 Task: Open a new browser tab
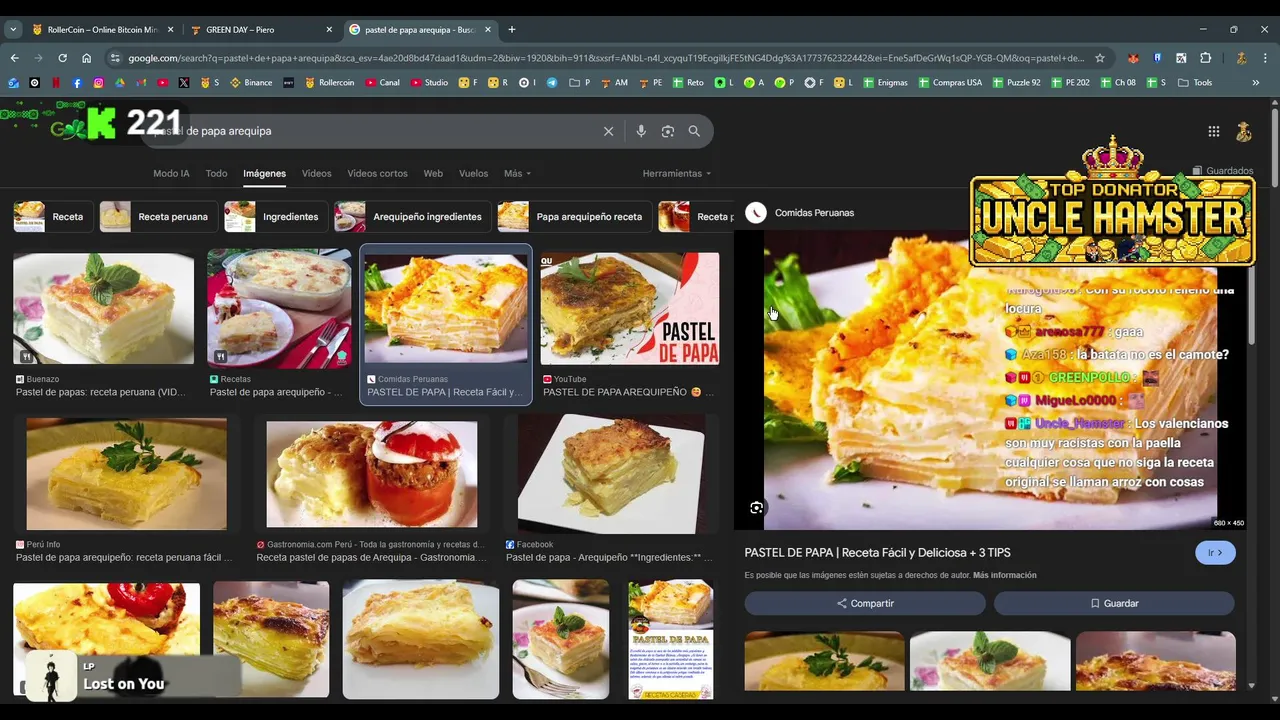click(512, 29)
